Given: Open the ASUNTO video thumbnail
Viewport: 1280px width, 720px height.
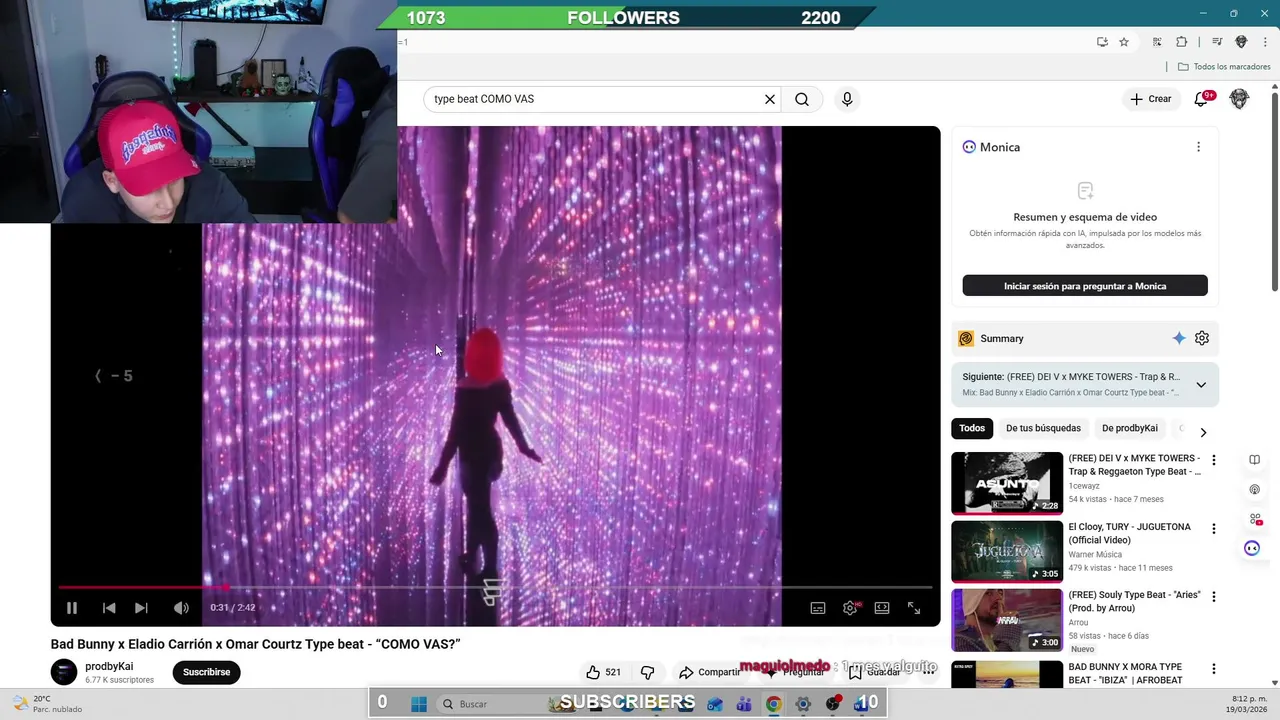Looking at the screenshot, I should [x=1007, y=483].
